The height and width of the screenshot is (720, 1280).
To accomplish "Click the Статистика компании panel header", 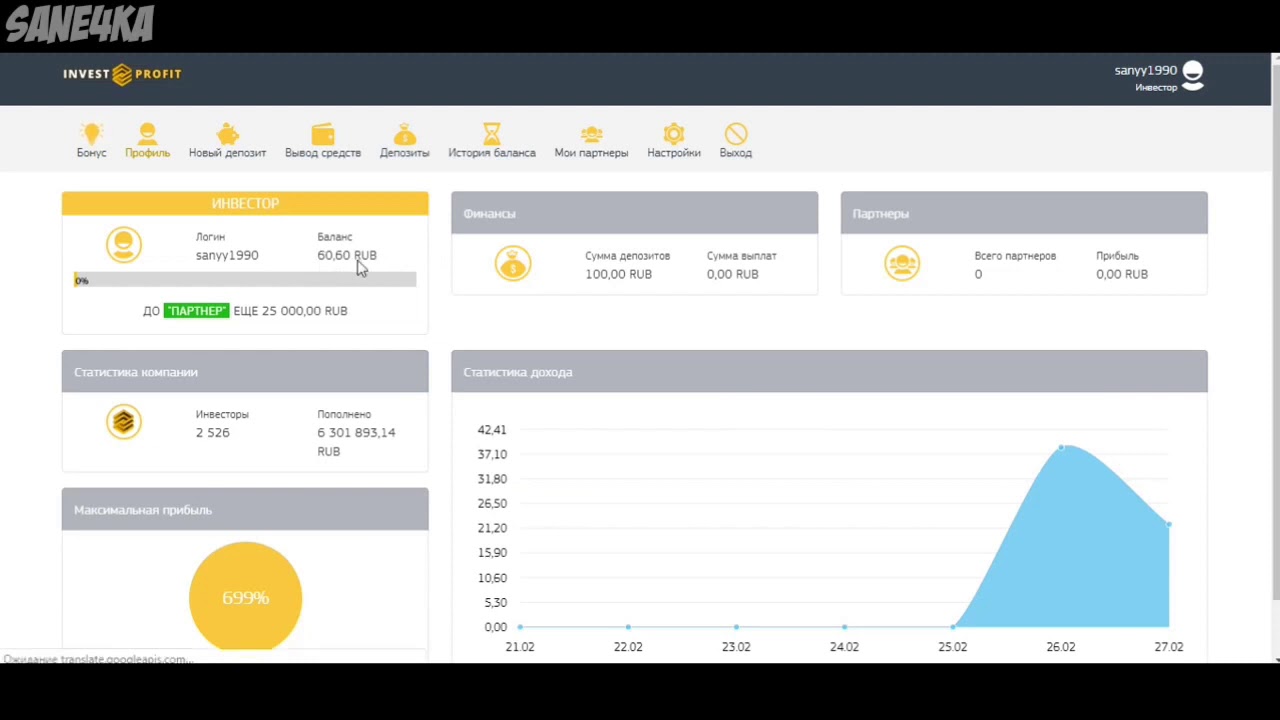I will pos(245,371).
